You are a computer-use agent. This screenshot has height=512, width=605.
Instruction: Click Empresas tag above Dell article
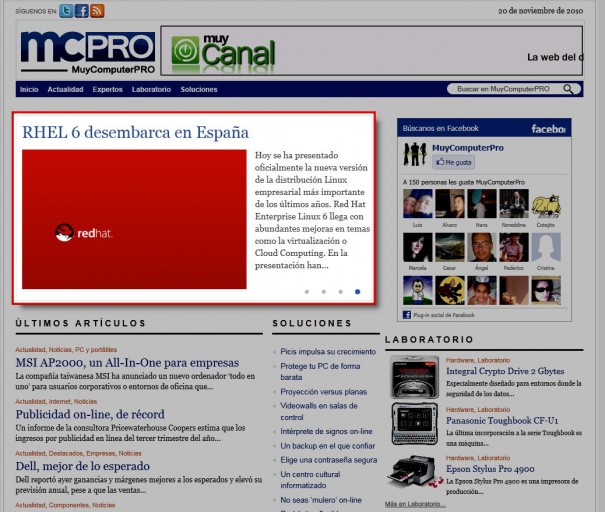(x=101, y=453)
